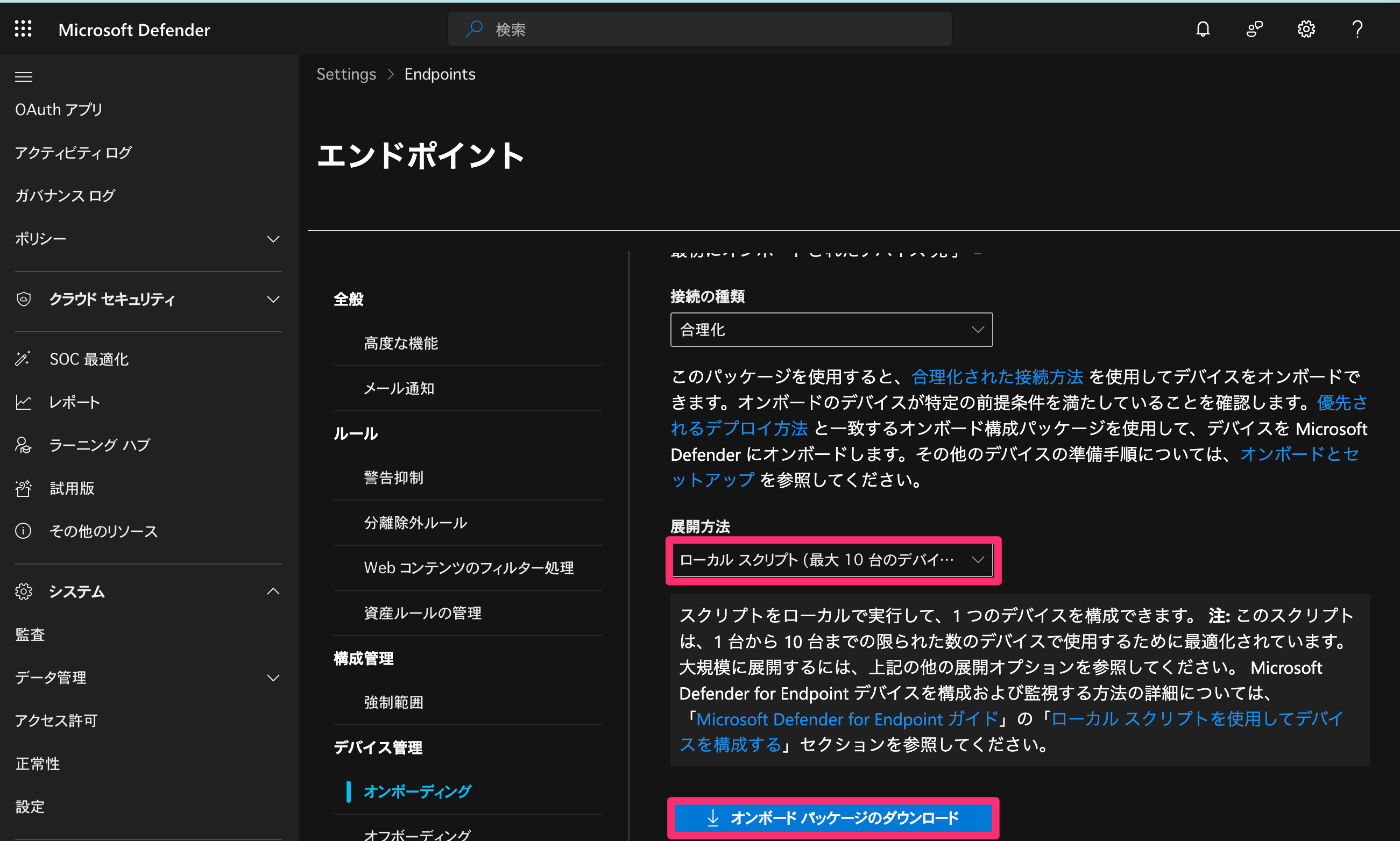
Task: Select Web コンテンツのフィルター処理 item
Action: pos(469,568)
